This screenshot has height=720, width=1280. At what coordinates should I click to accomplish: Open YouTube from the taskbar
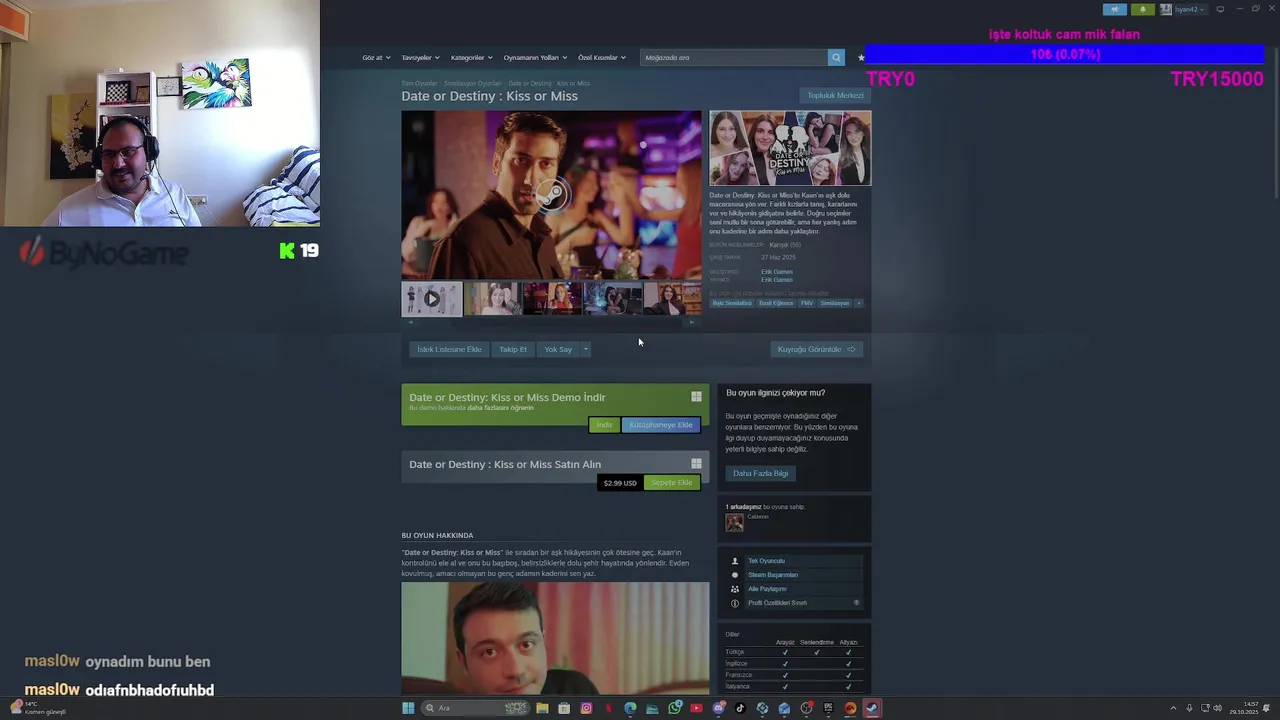click(696, 708)
